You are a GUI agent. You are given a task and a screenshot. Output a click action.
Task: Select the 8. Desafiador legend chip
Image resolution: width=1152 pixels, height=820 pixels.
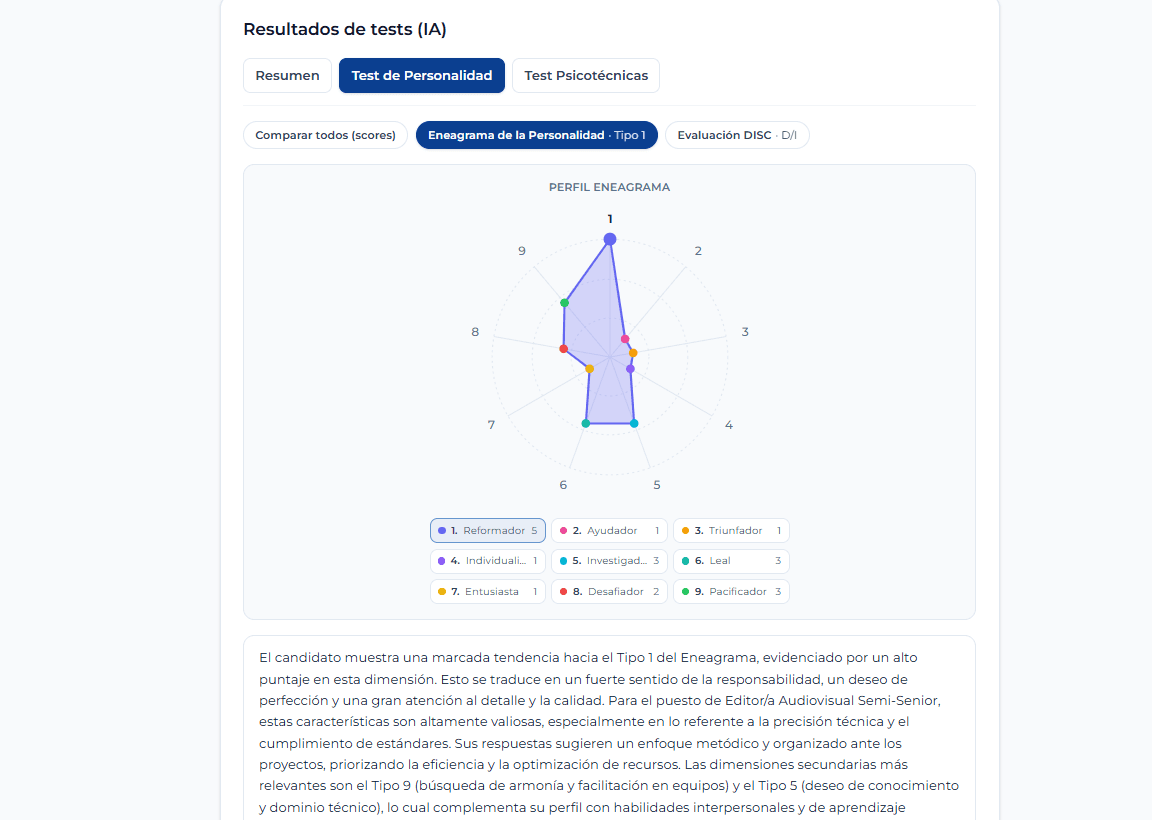point(609,591)
